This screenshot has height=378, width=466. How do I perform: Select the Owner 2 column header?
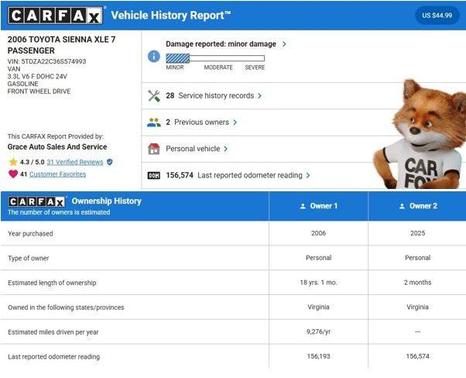[418, 206]
